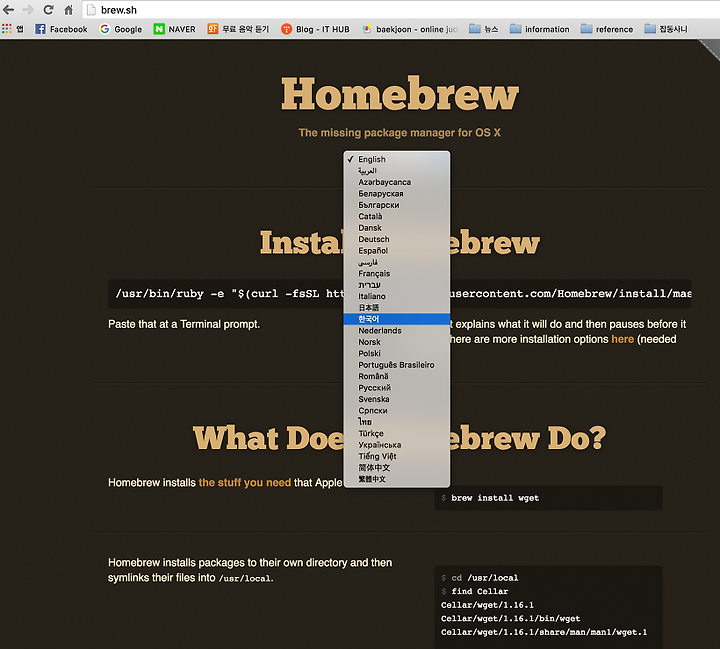Open the reference bookmark folder

607,29
